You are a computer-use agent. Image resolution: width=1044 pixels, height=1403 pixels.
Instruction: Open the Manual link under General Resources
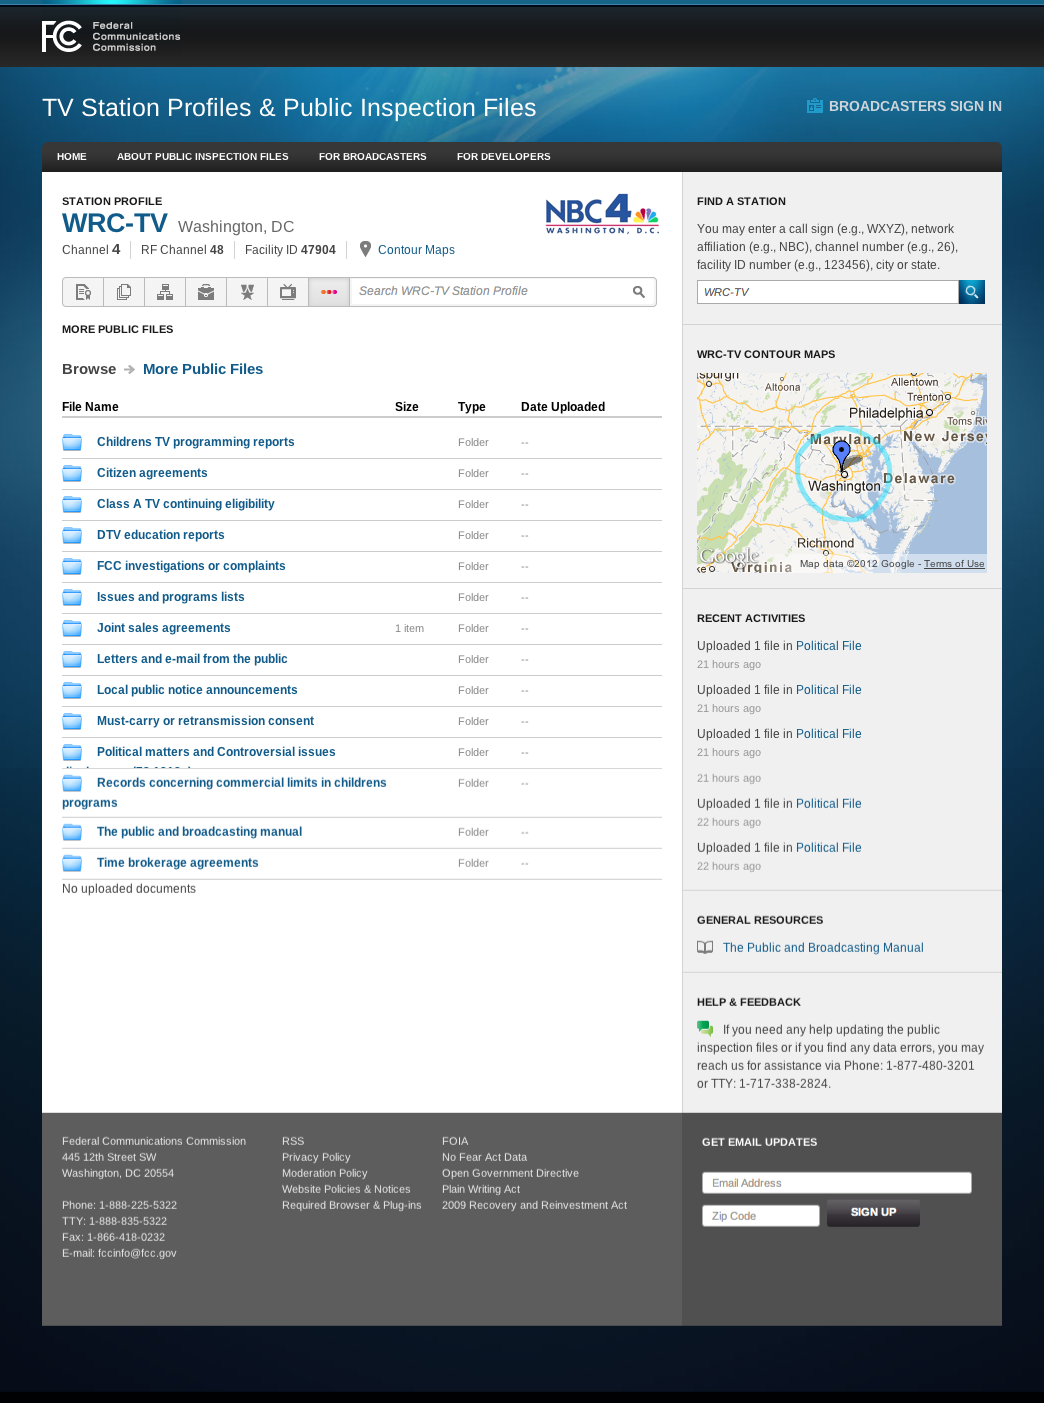(823, 948)
